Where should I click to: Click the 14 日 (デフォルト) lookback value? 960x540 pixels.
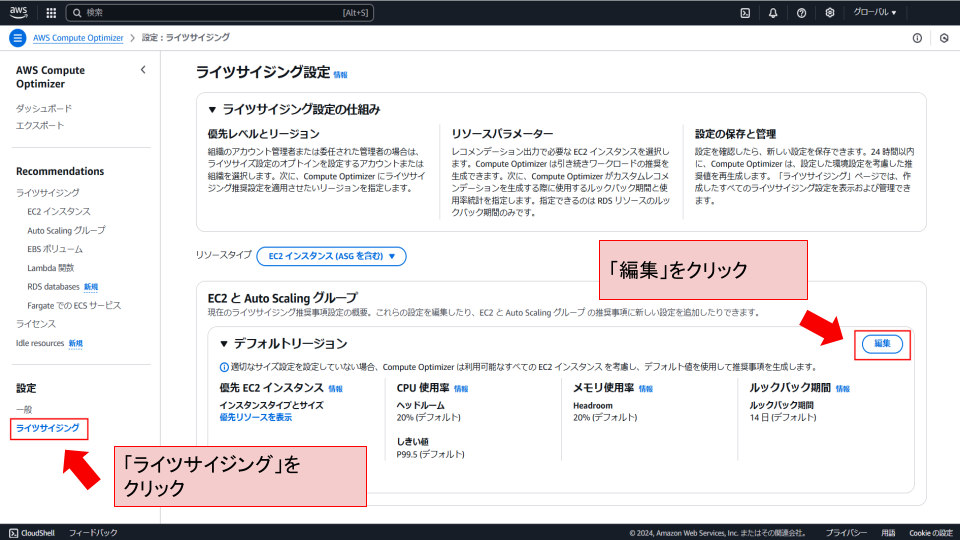click(782, 418)
